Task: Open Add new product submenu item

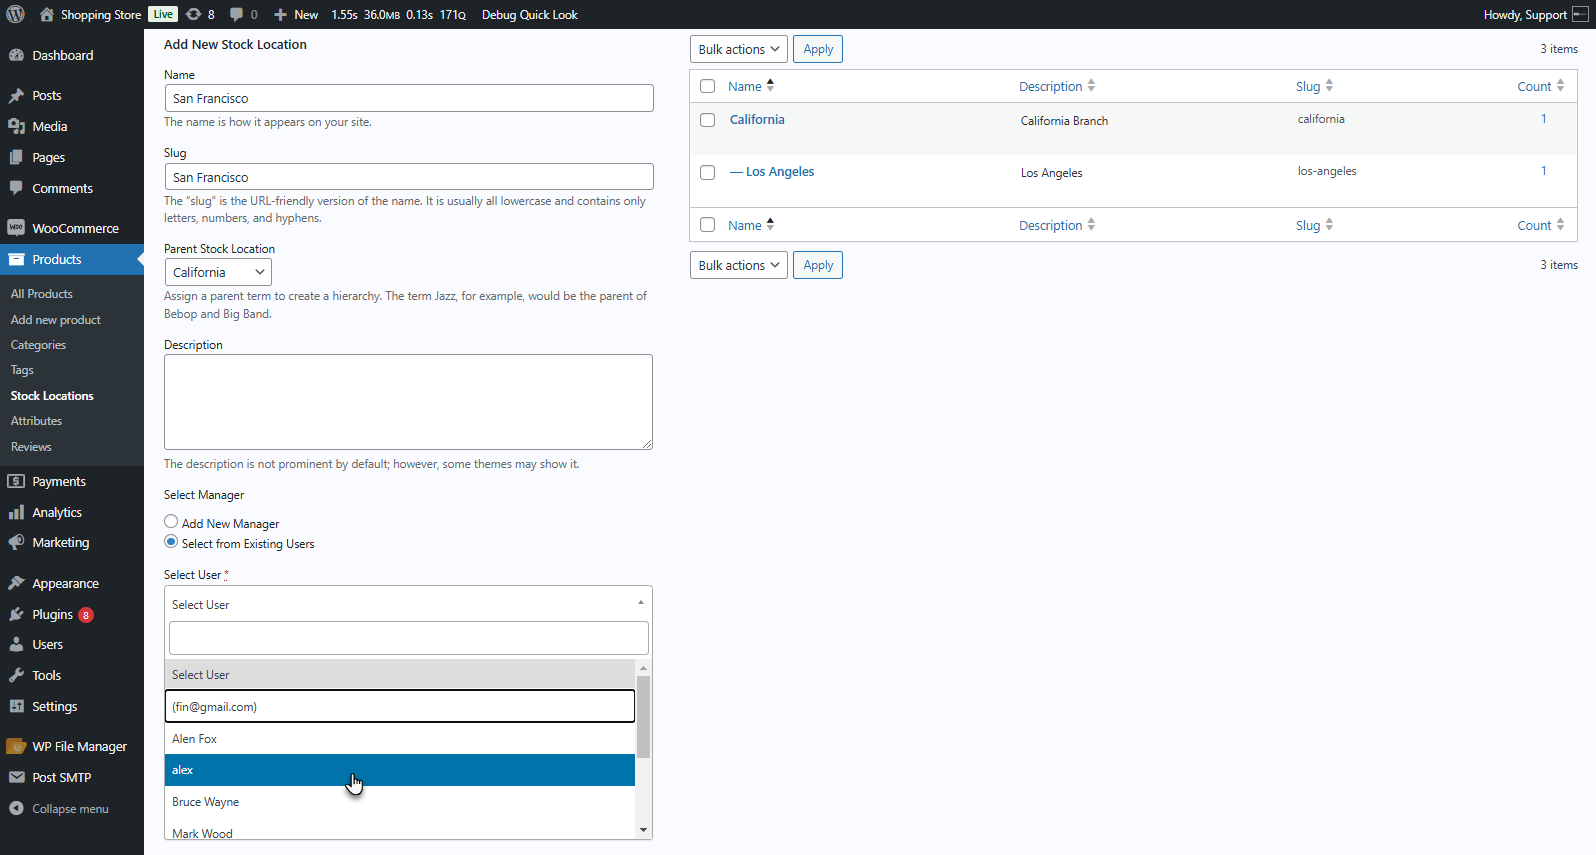Action: tap(56, 320)
